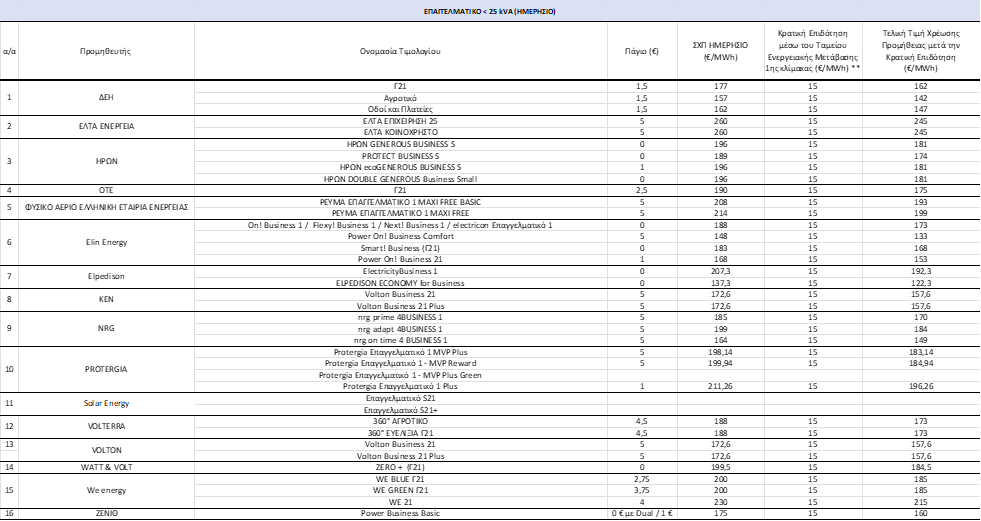Image resolution: width=981 pixels, height=521 pixels.
Task: Select the PROTERGIA supplier cell
Action: click(x=106, y=369)
